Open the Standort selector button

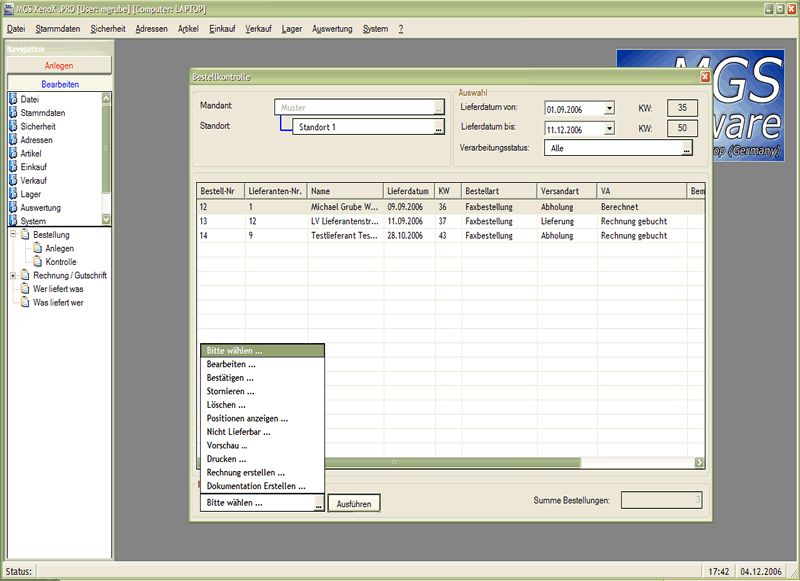(439, 128)
